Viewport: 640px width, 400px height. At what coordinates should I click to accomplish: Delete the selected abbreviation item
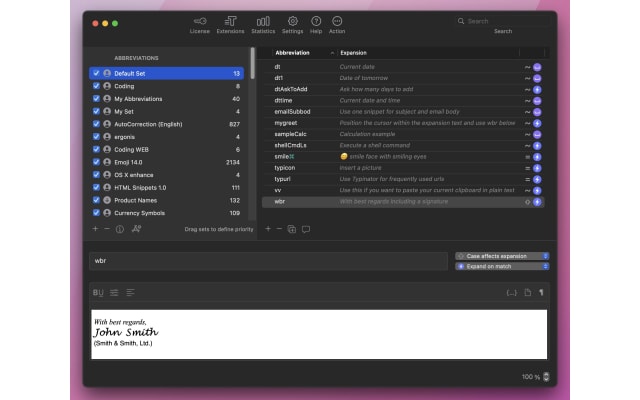280,229
